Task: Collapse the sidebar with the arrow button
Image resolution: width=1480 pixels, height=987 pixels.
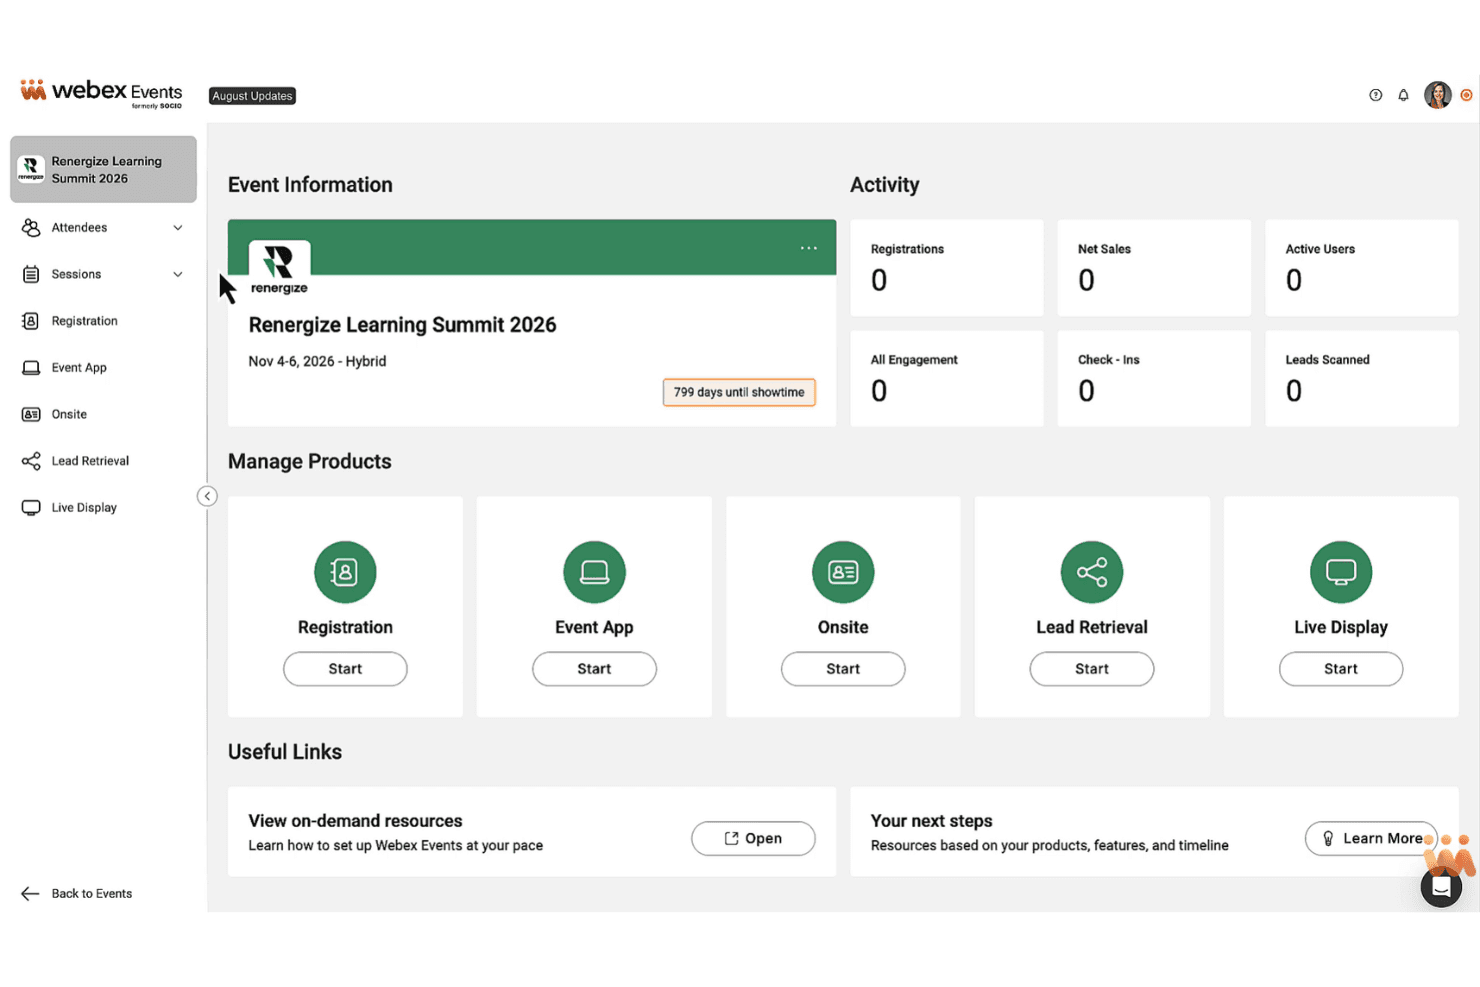Action: click(x=207, y=496)
